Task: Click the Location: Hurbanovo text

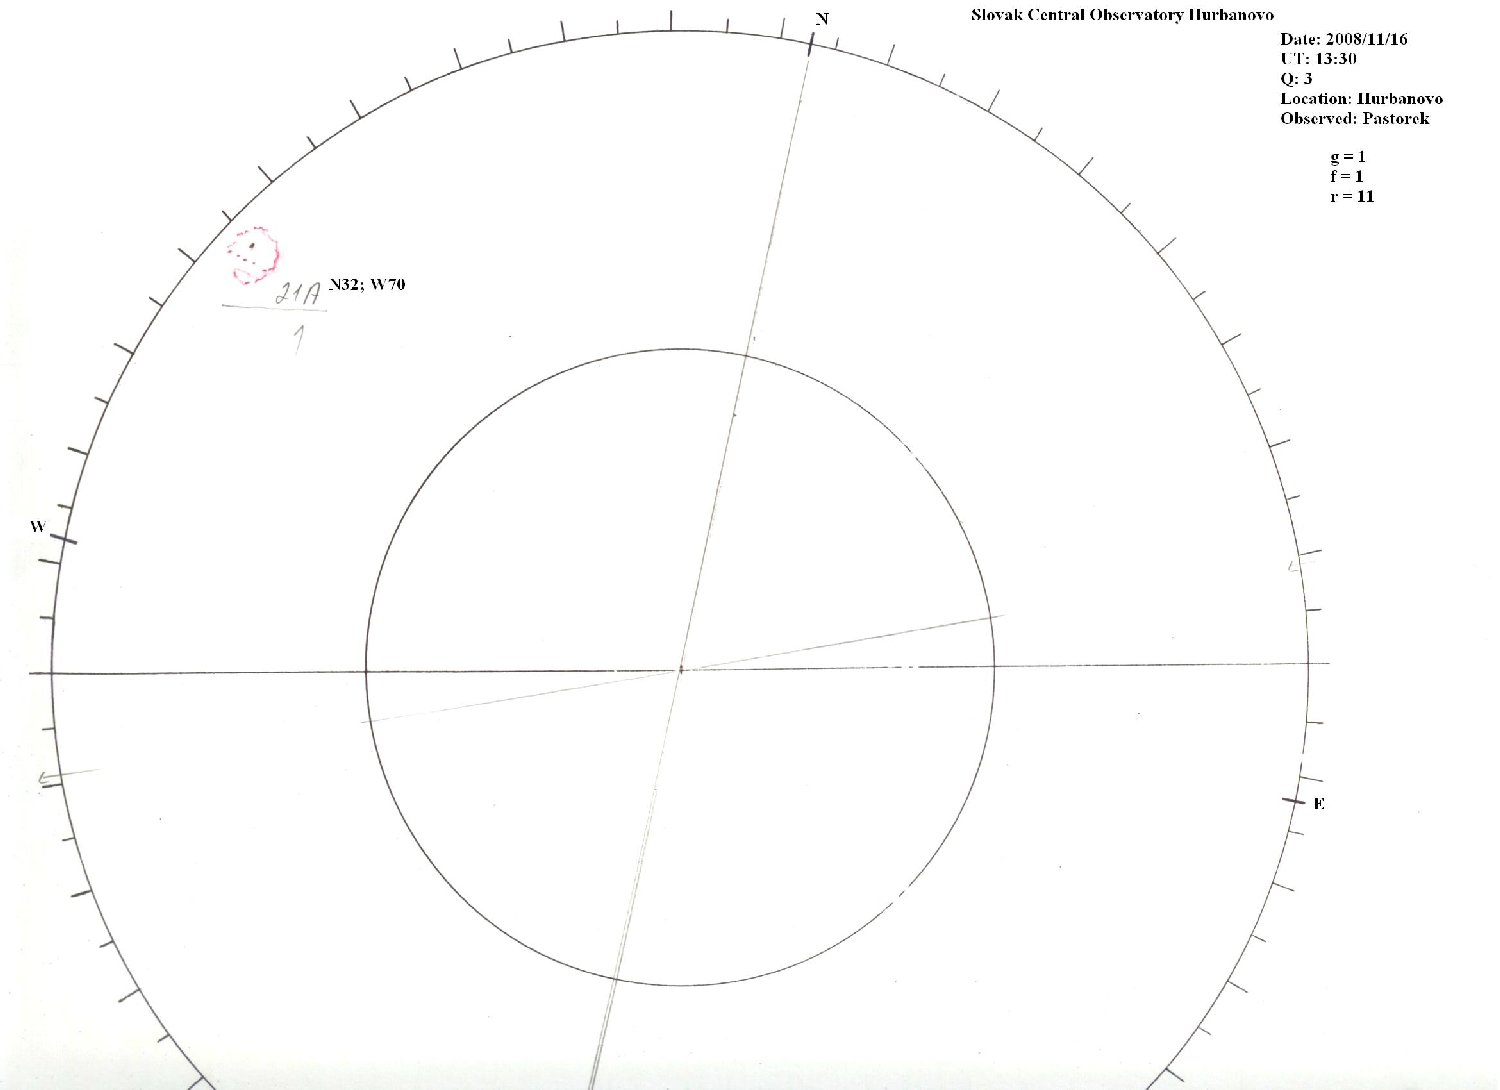Action: click(1360, 99)
